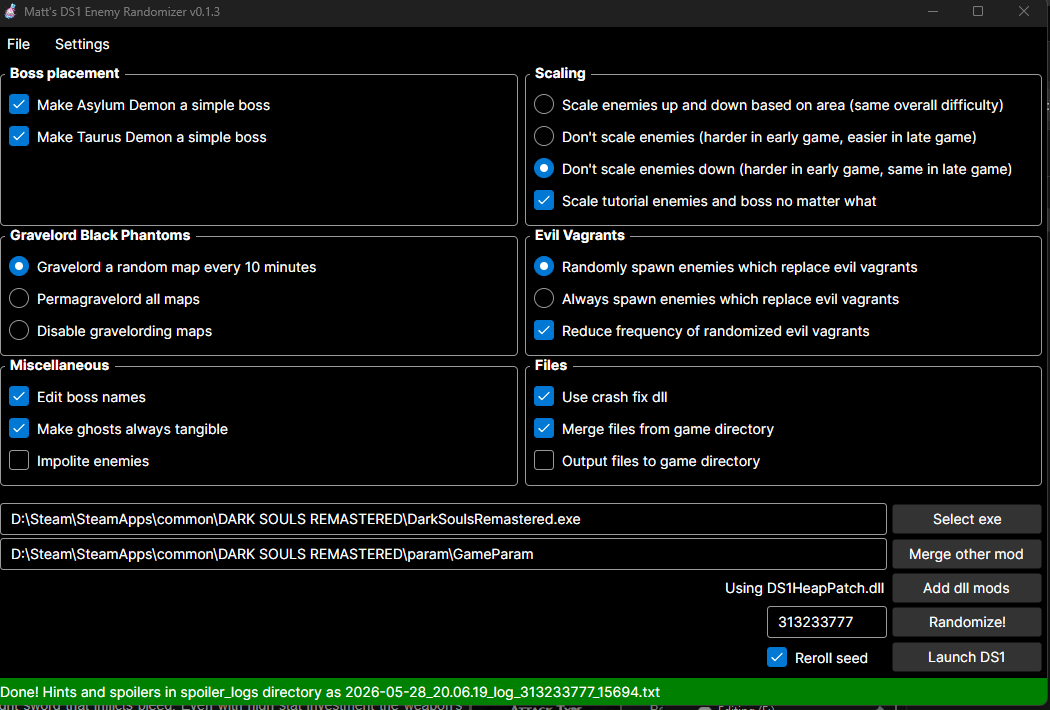Screen dimensions: 1050x710
Task: Click the seed number field 313233777
Action: click(x=826, y=622)
